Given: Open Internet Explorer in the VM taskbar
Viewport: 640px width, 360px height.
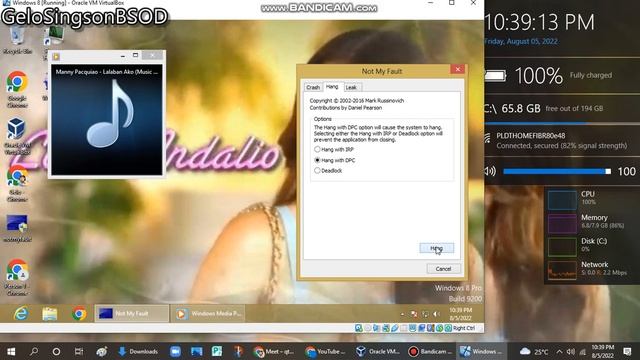Looking at the screenshot, I should pyautogui.click(x=20, y=313).
